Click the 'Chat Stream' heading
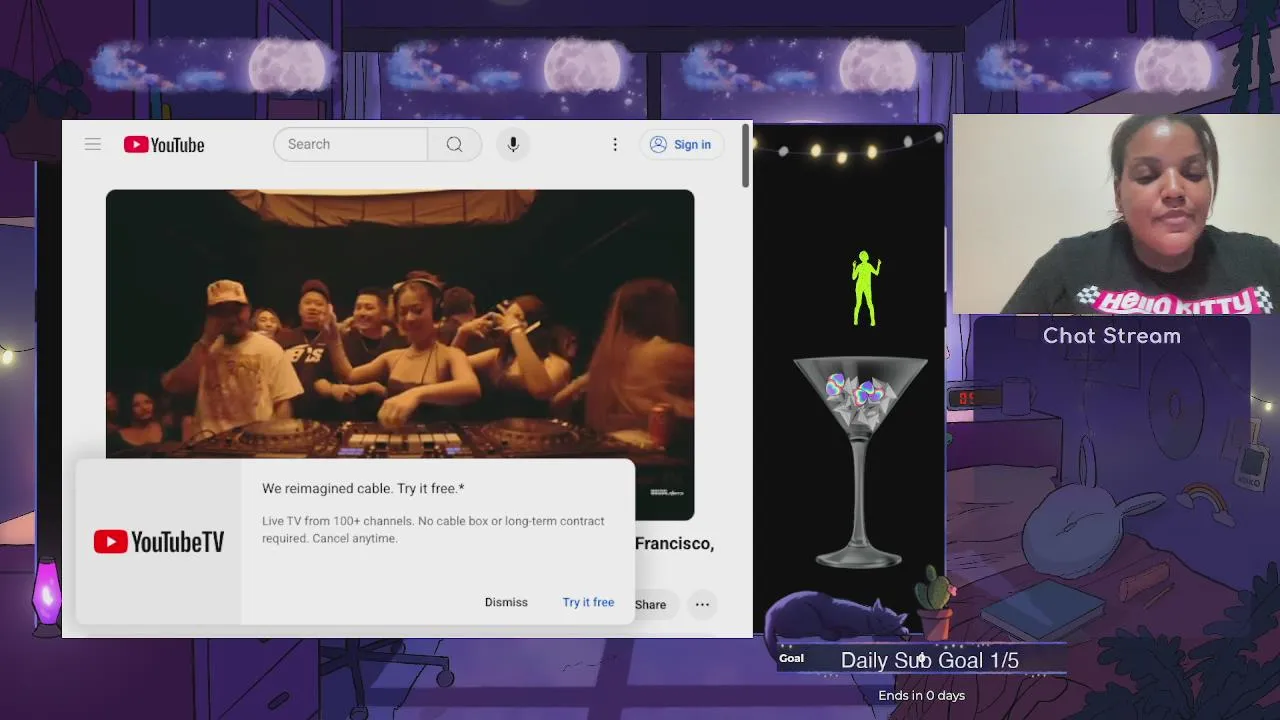1280x720 pixels. [x=1112, y=336]
